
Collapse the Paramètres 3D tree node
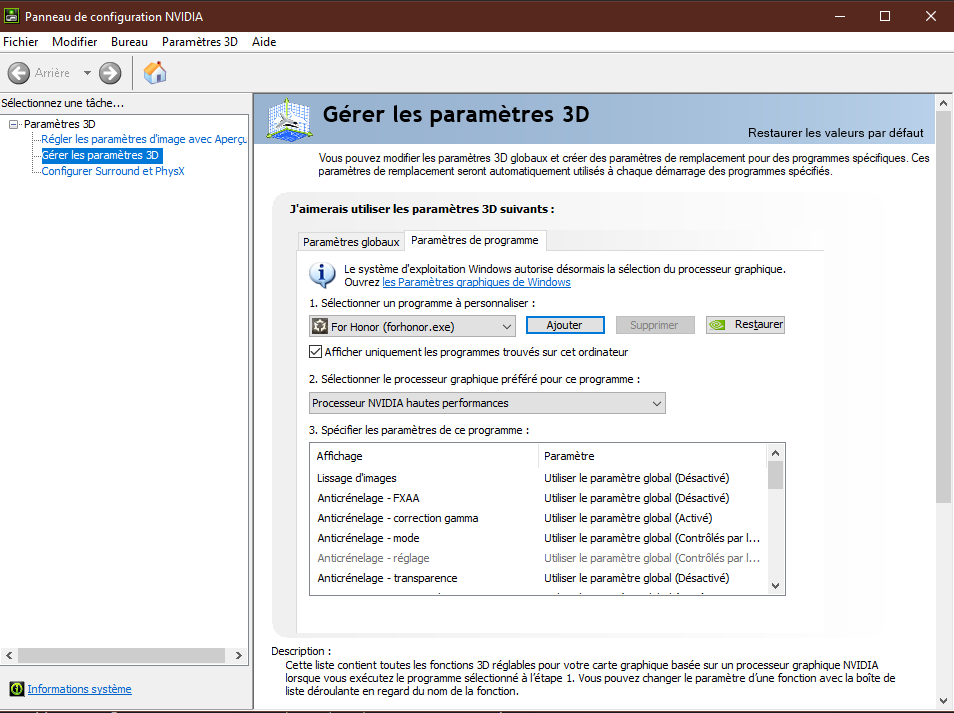coord(13,124)
